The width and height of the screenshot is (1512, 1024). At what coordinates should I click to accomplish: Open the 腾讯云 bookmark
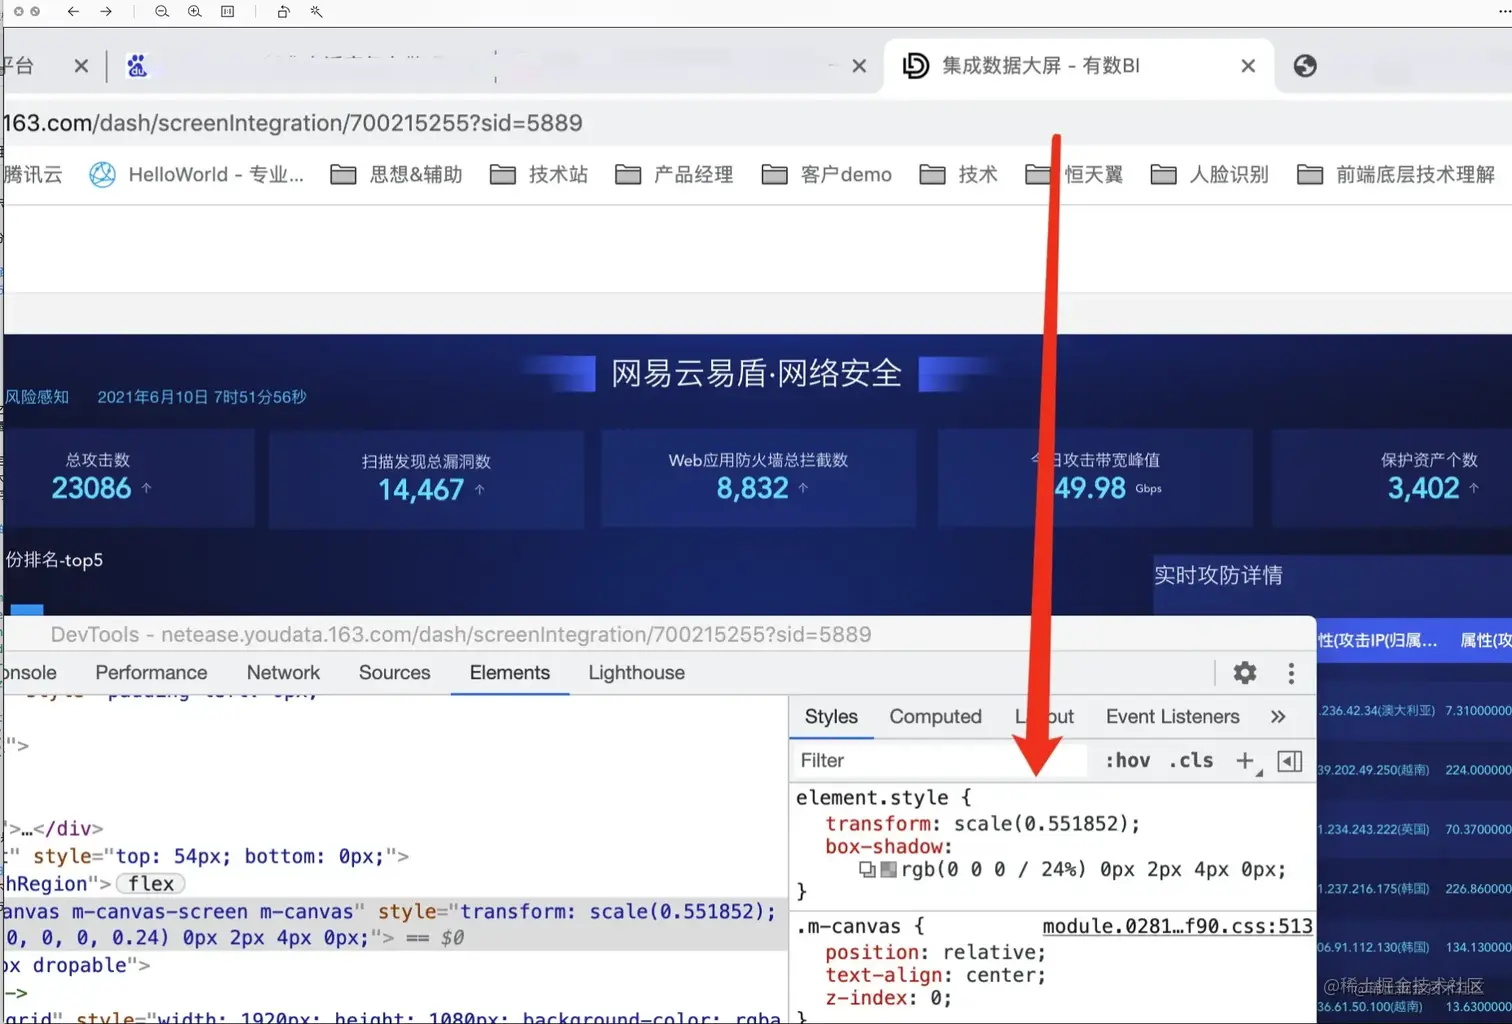pyautogui.click(x=33, y=175)
